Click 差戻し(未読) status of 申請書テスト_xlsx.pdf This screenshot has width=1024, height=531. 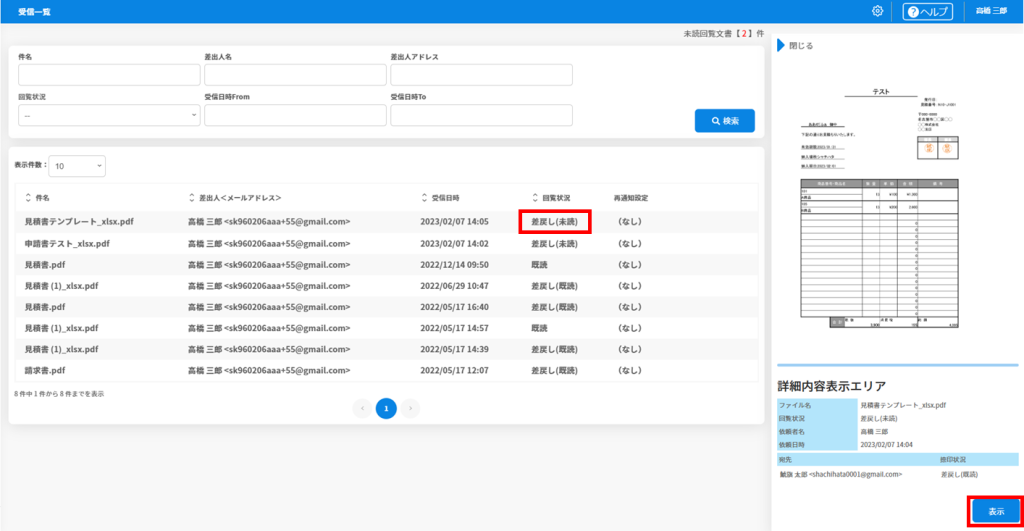point(554,244)
